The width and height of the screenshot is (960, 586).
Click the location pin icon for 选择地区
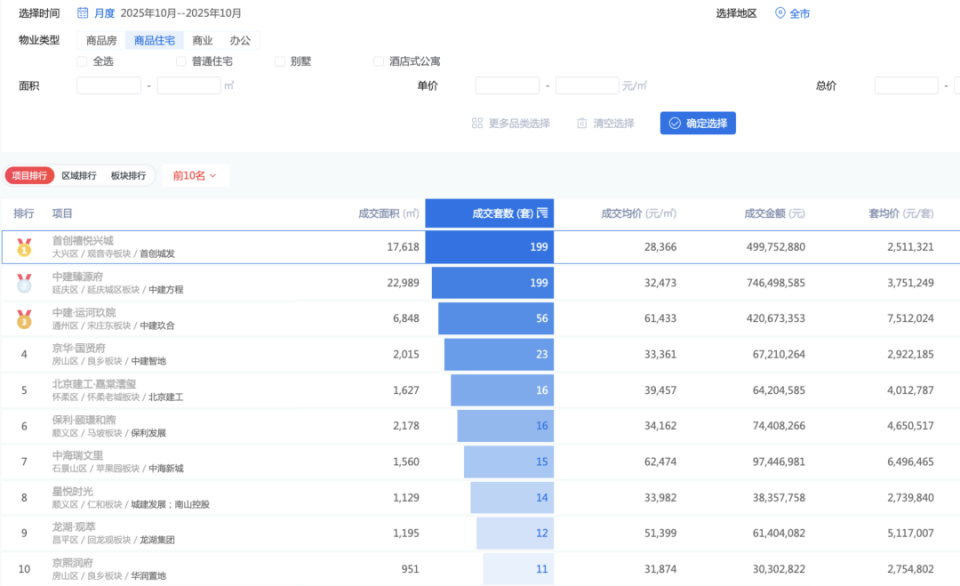tap(780, 14)
